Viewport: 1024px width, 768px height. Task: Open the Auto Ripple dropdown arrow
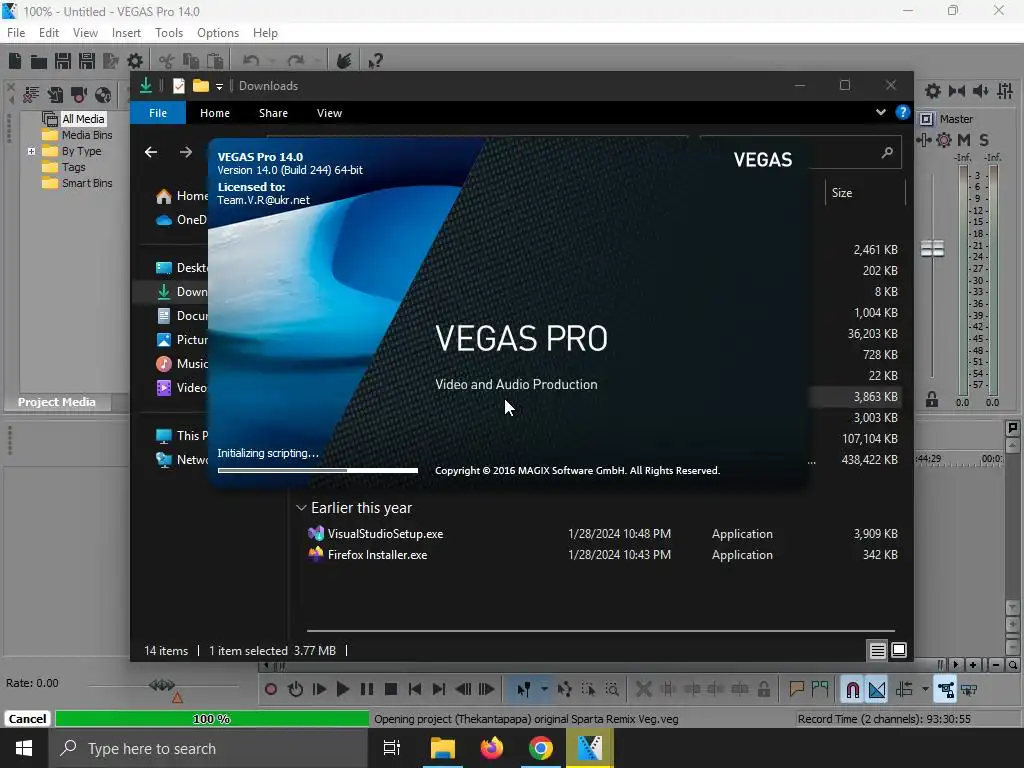[925, 689]
